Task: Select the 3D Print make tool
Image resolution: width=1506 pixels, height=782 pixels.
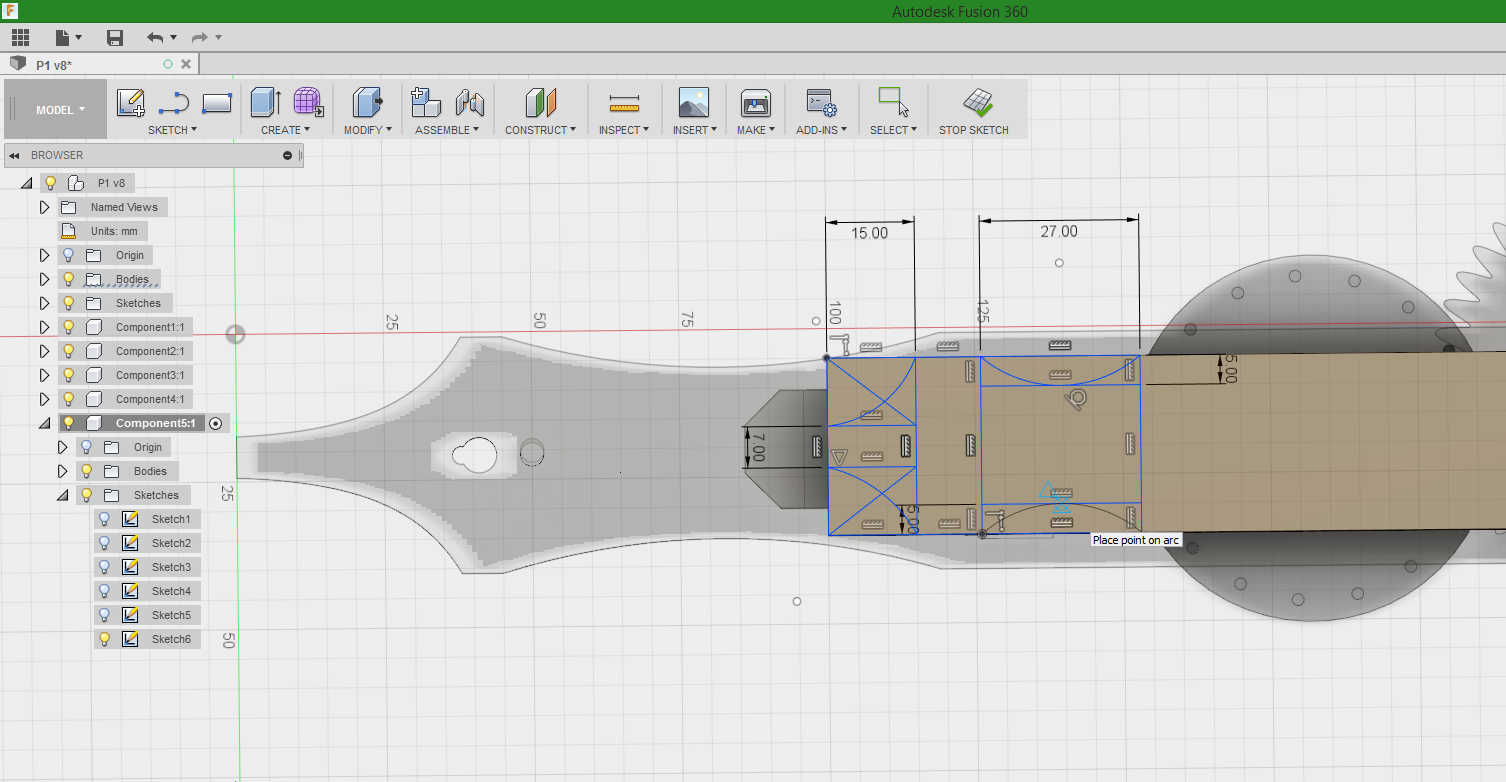Action: pos(755,102)
